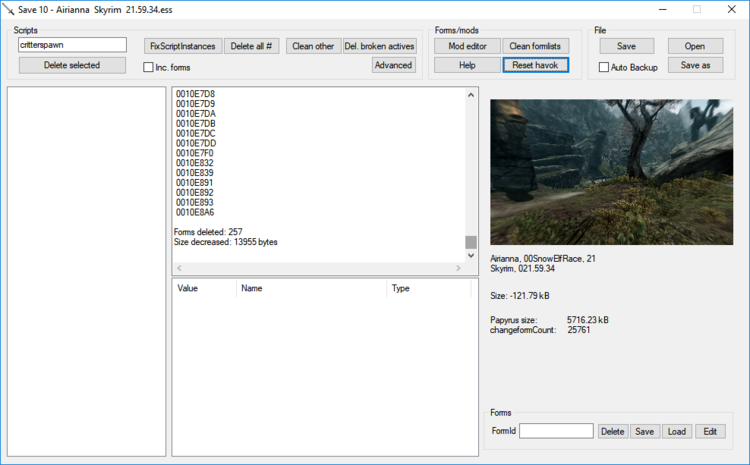Click the Papyrus size value 5716.23 kB
Viewport: 750px width, 465px height.
(588, 320)
